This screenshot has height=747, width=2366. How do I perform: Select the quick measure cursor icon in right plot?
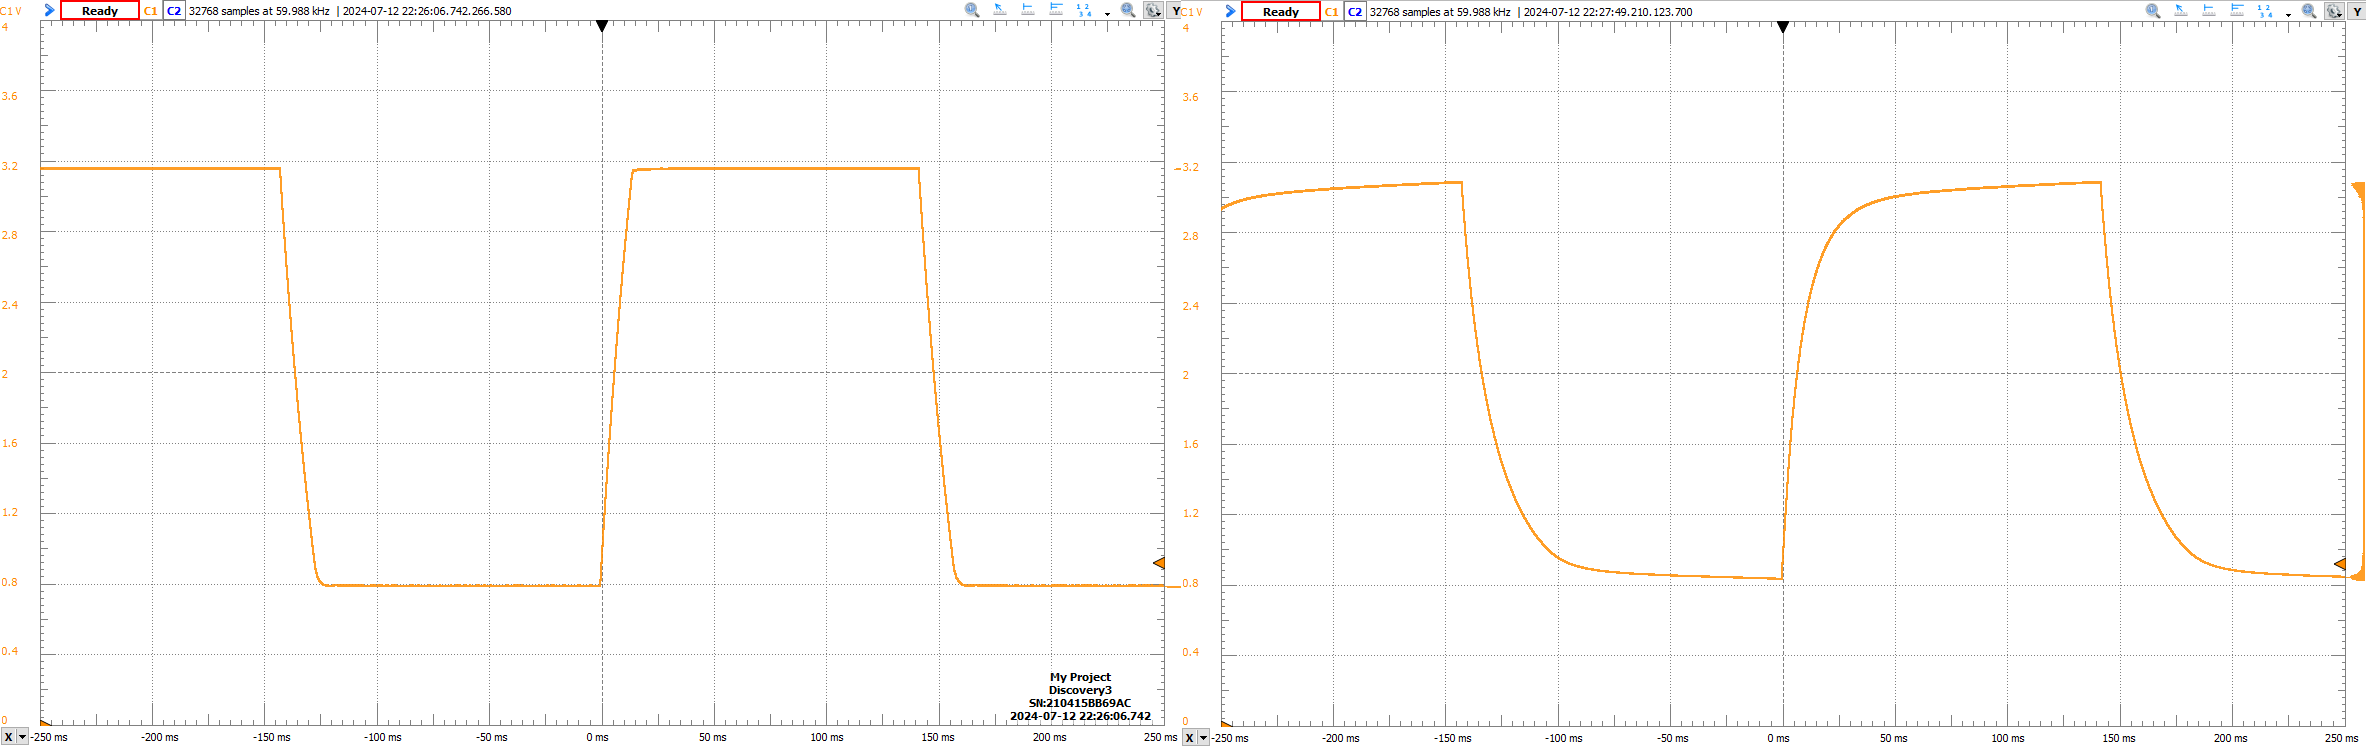tap(2181, 11)
